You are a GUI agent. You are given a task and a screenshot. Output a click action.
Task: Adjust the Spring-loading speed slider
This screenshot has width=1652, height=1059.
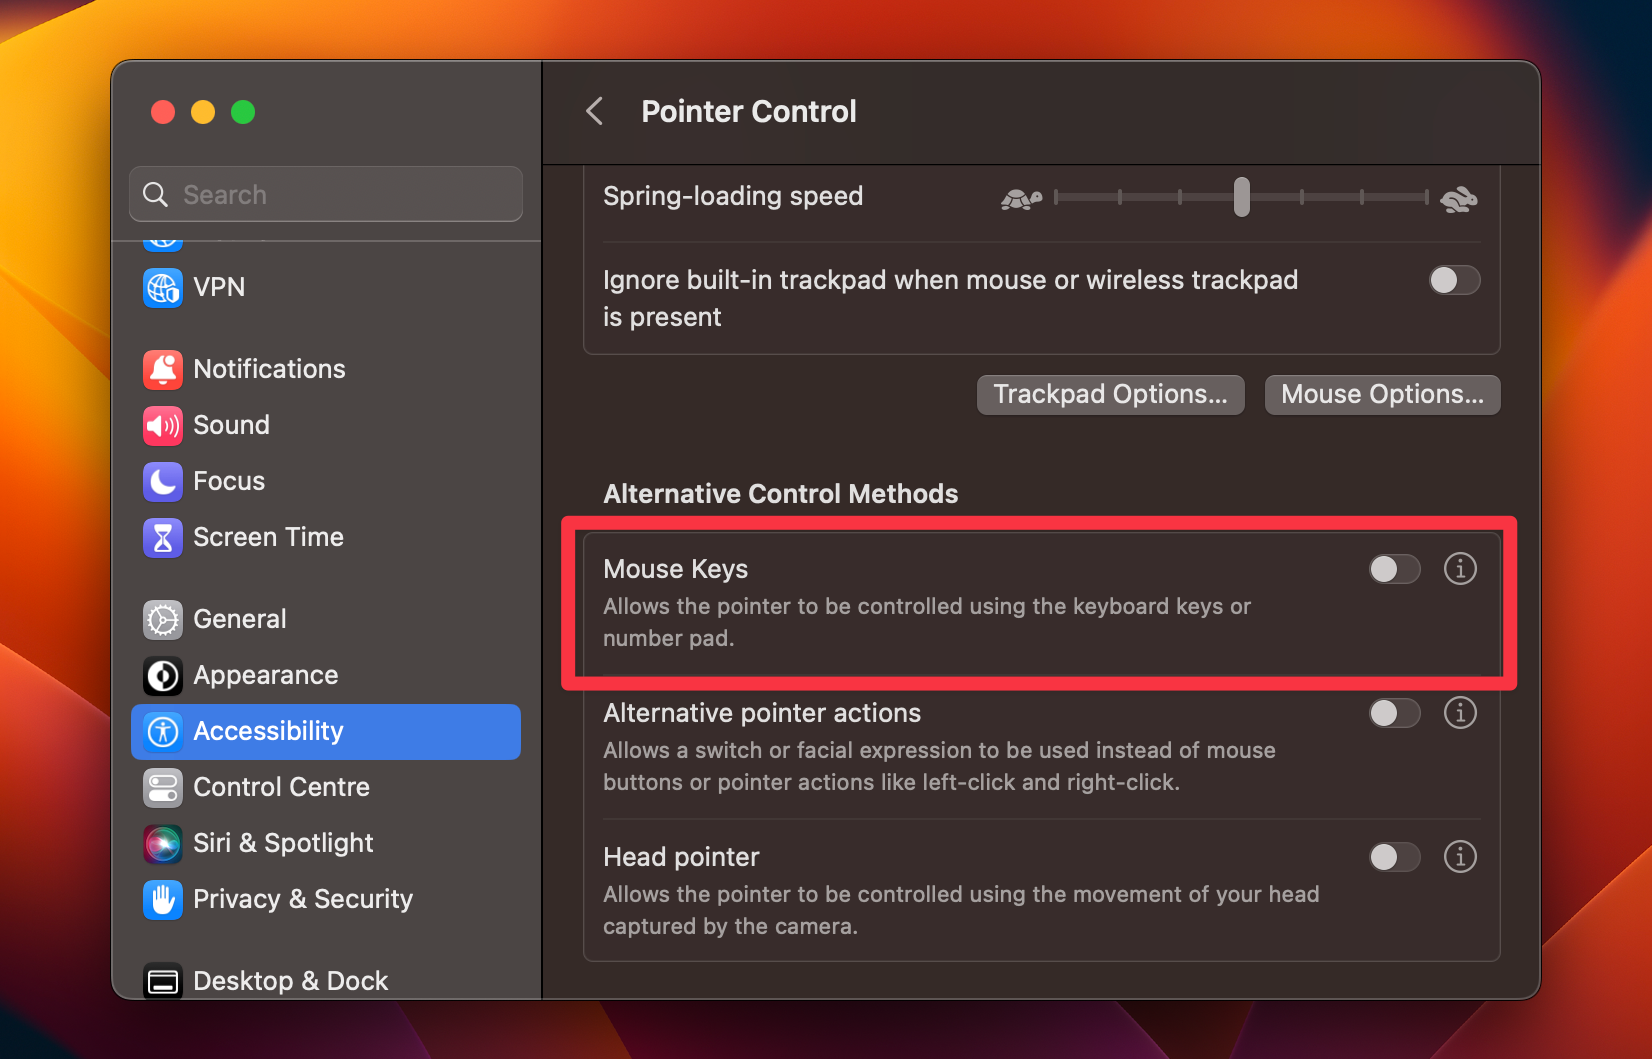coord(1242,197)
